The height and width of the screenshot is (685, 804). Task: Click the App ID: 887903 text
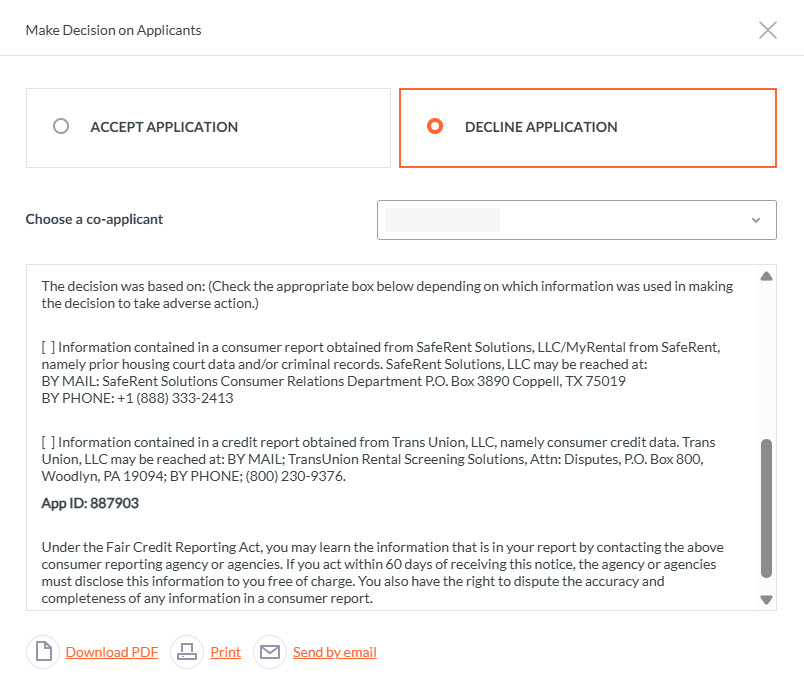click(90, 503)
